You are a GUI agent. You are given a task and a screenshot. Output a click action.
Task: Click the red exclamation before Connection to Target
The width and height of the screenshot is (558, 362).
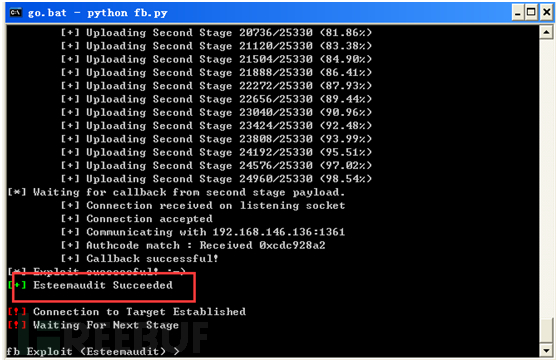pyautogui.click(x=17, y=312)
